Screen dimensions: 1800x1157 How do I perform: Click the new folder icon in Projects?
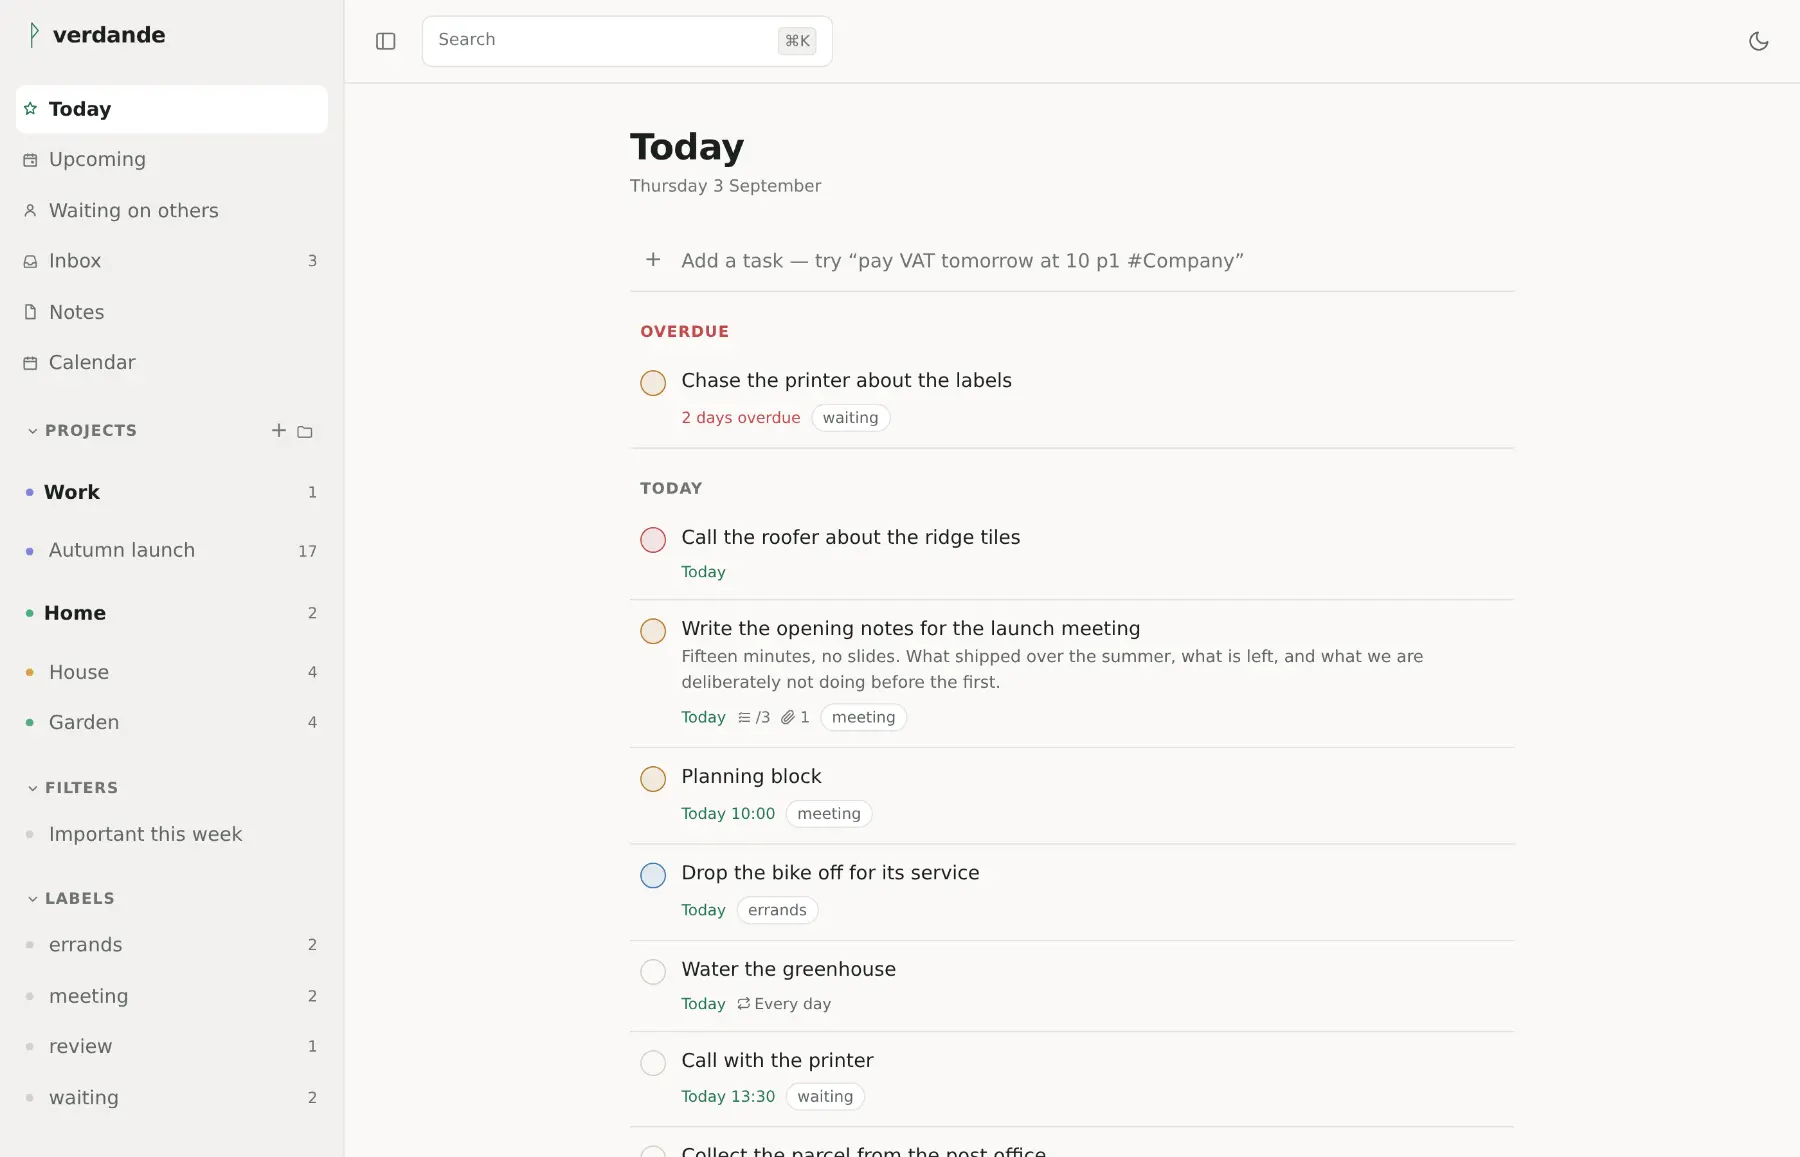(305, 431)
